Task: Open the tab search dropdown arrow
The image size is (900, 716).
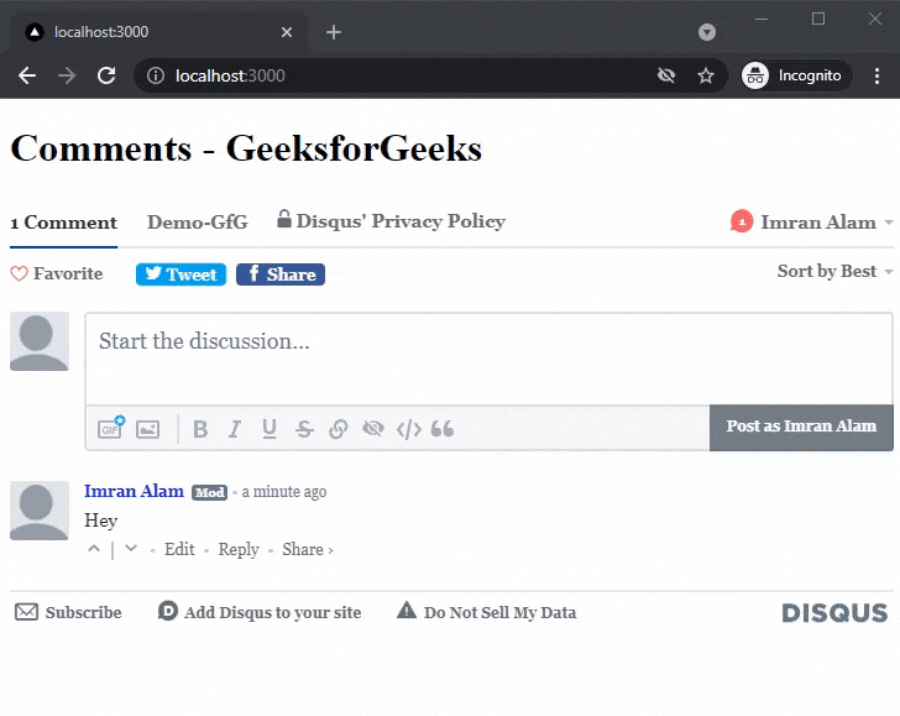Action: point(707,32)
